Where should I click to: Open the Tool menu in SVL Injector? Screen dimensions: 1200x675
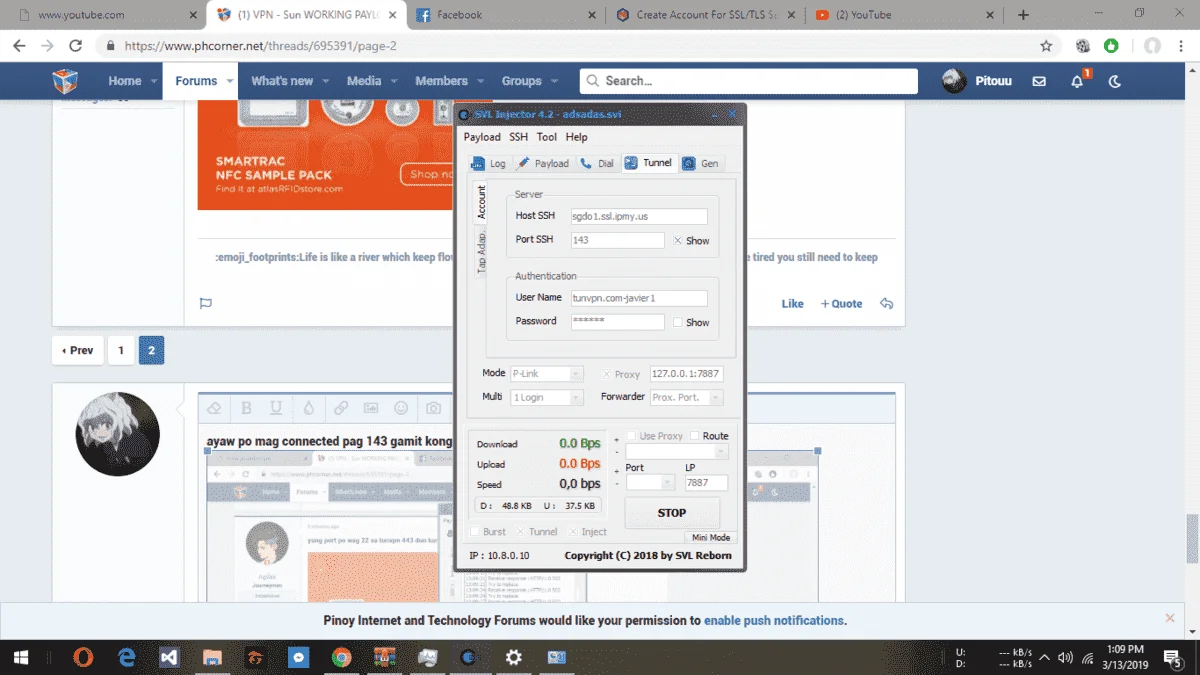click(x=546, y=137)
